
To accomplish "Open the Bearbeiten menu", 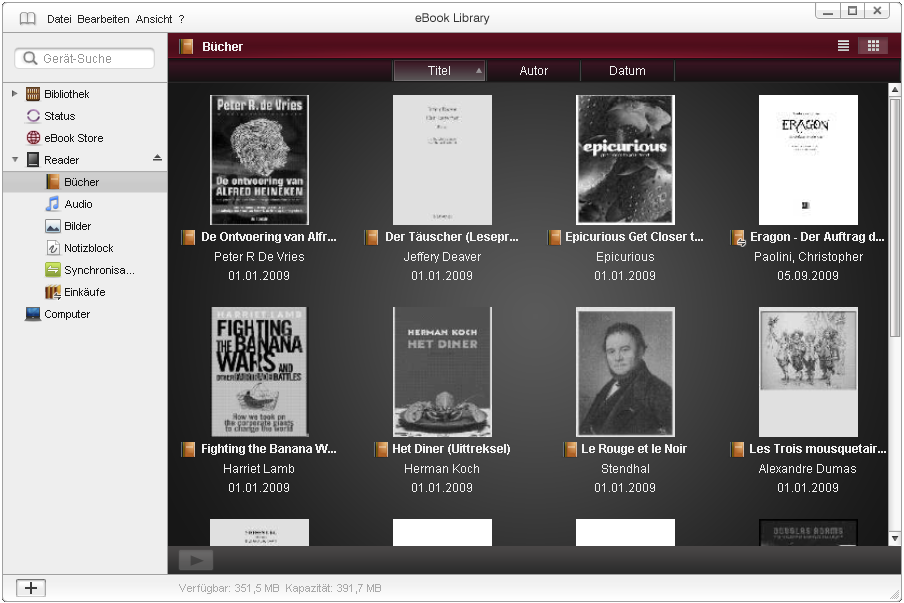I will 103,19.
